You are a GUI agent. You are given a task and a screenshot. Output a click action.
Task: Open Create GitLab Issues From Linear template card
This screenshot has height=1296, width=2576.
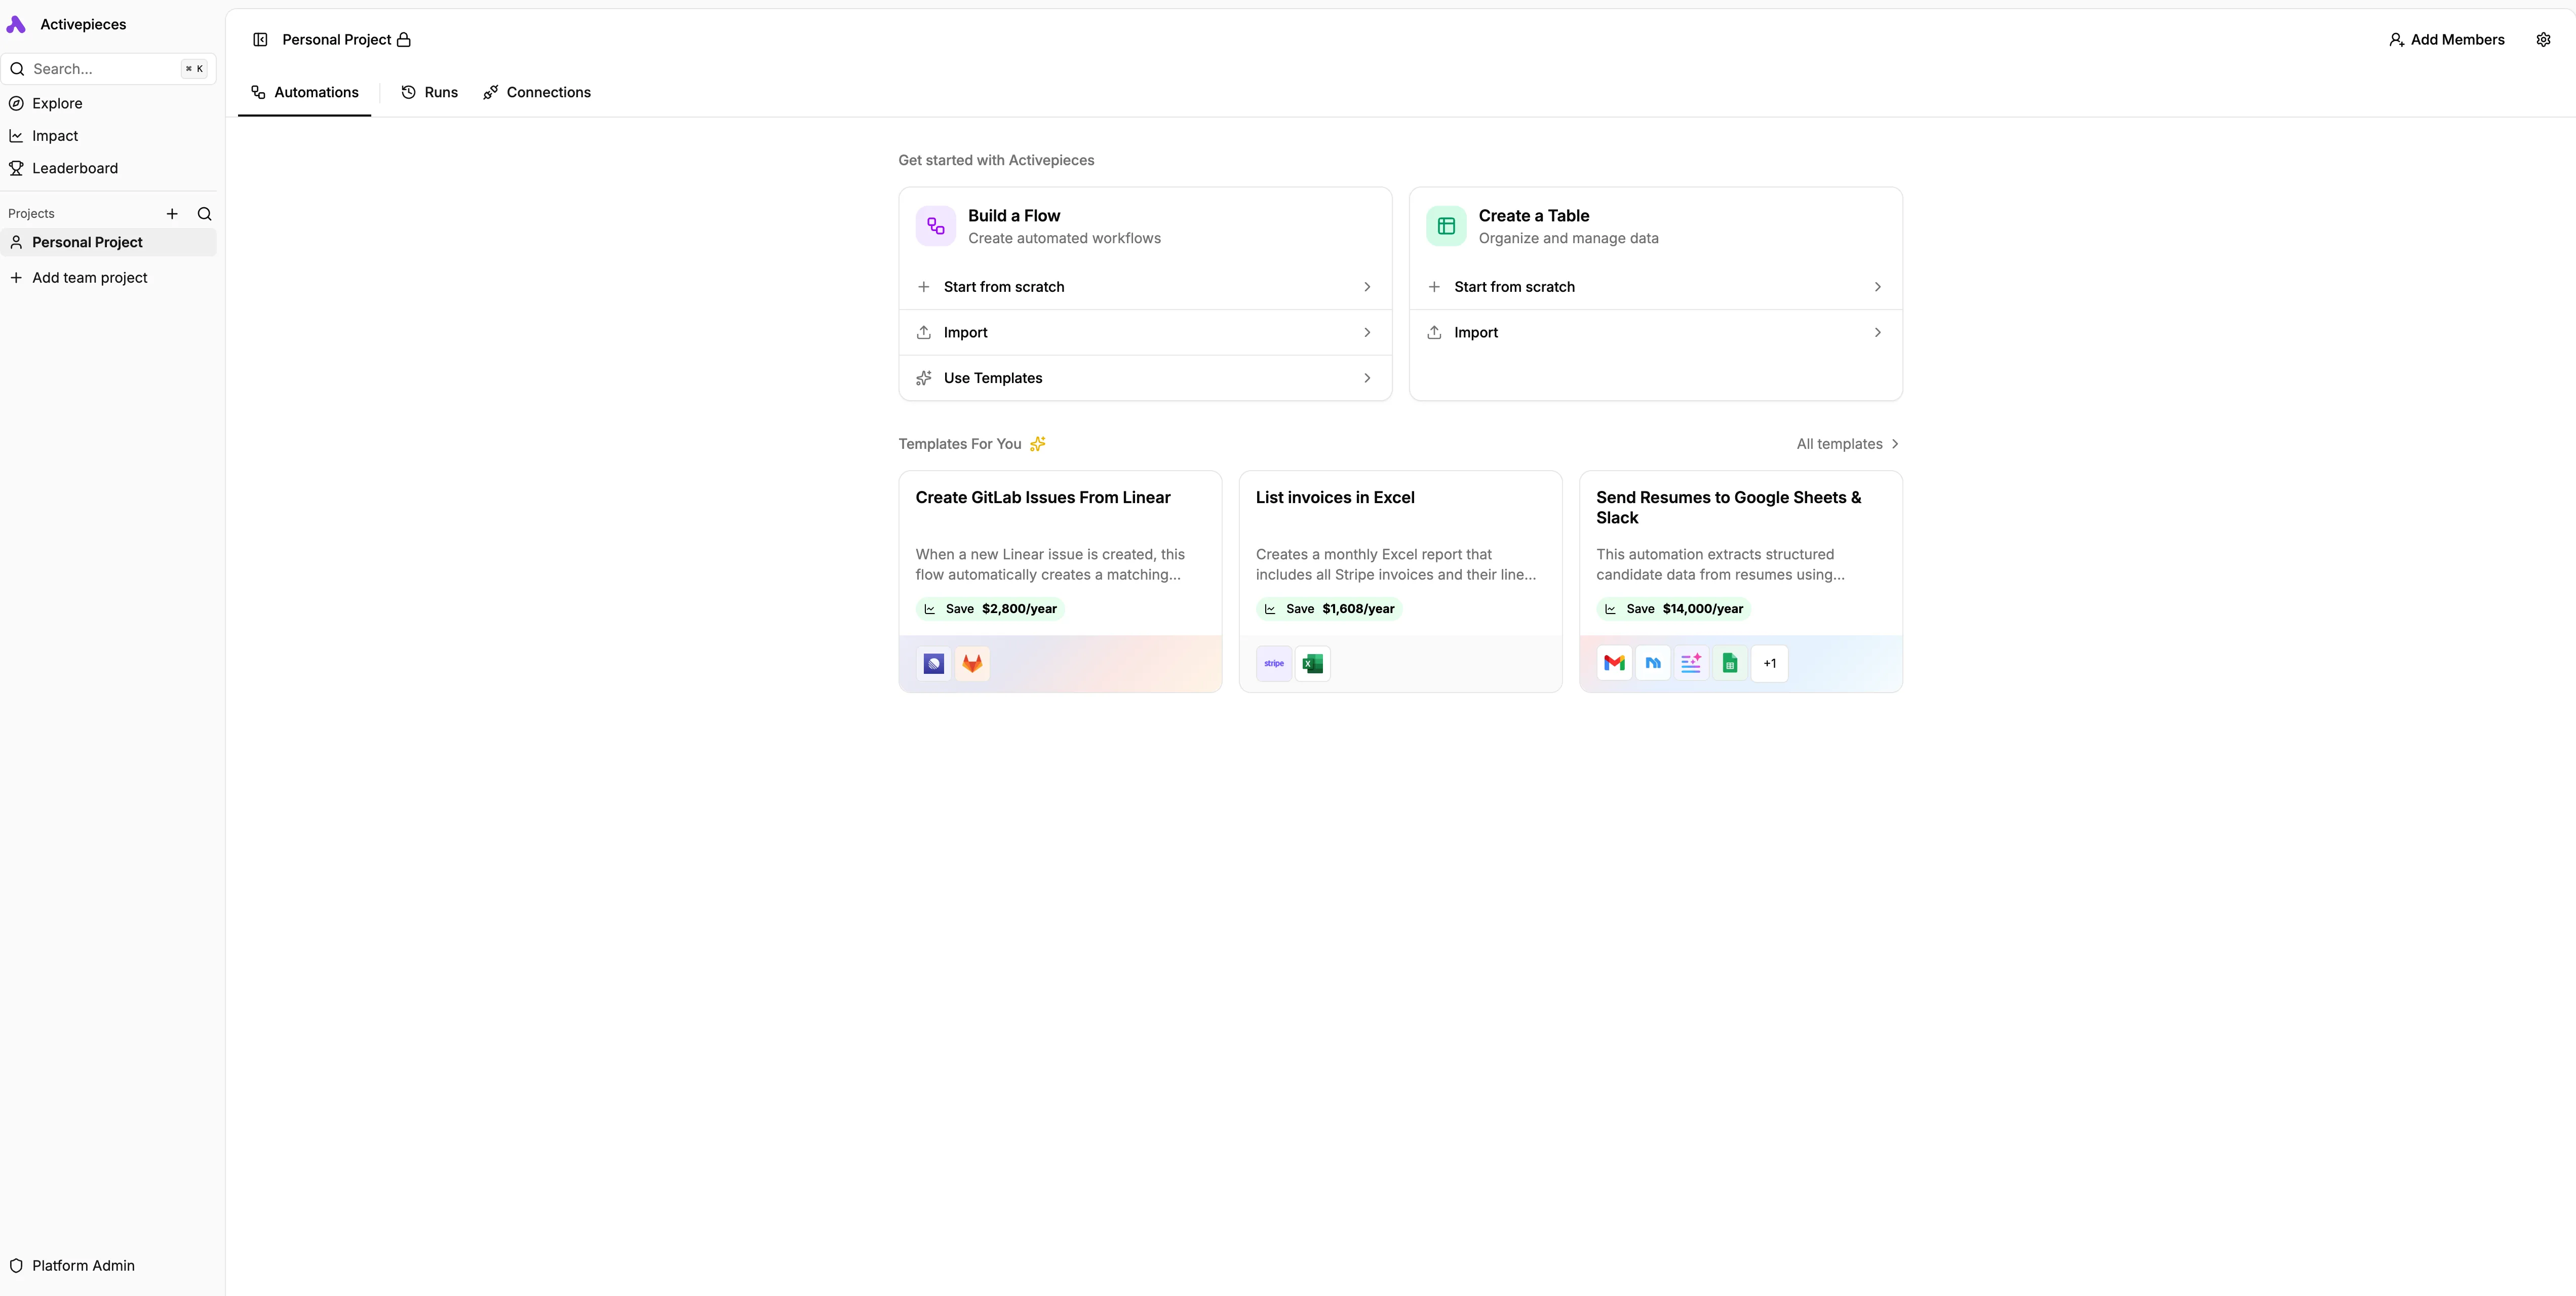[1060, 581]
